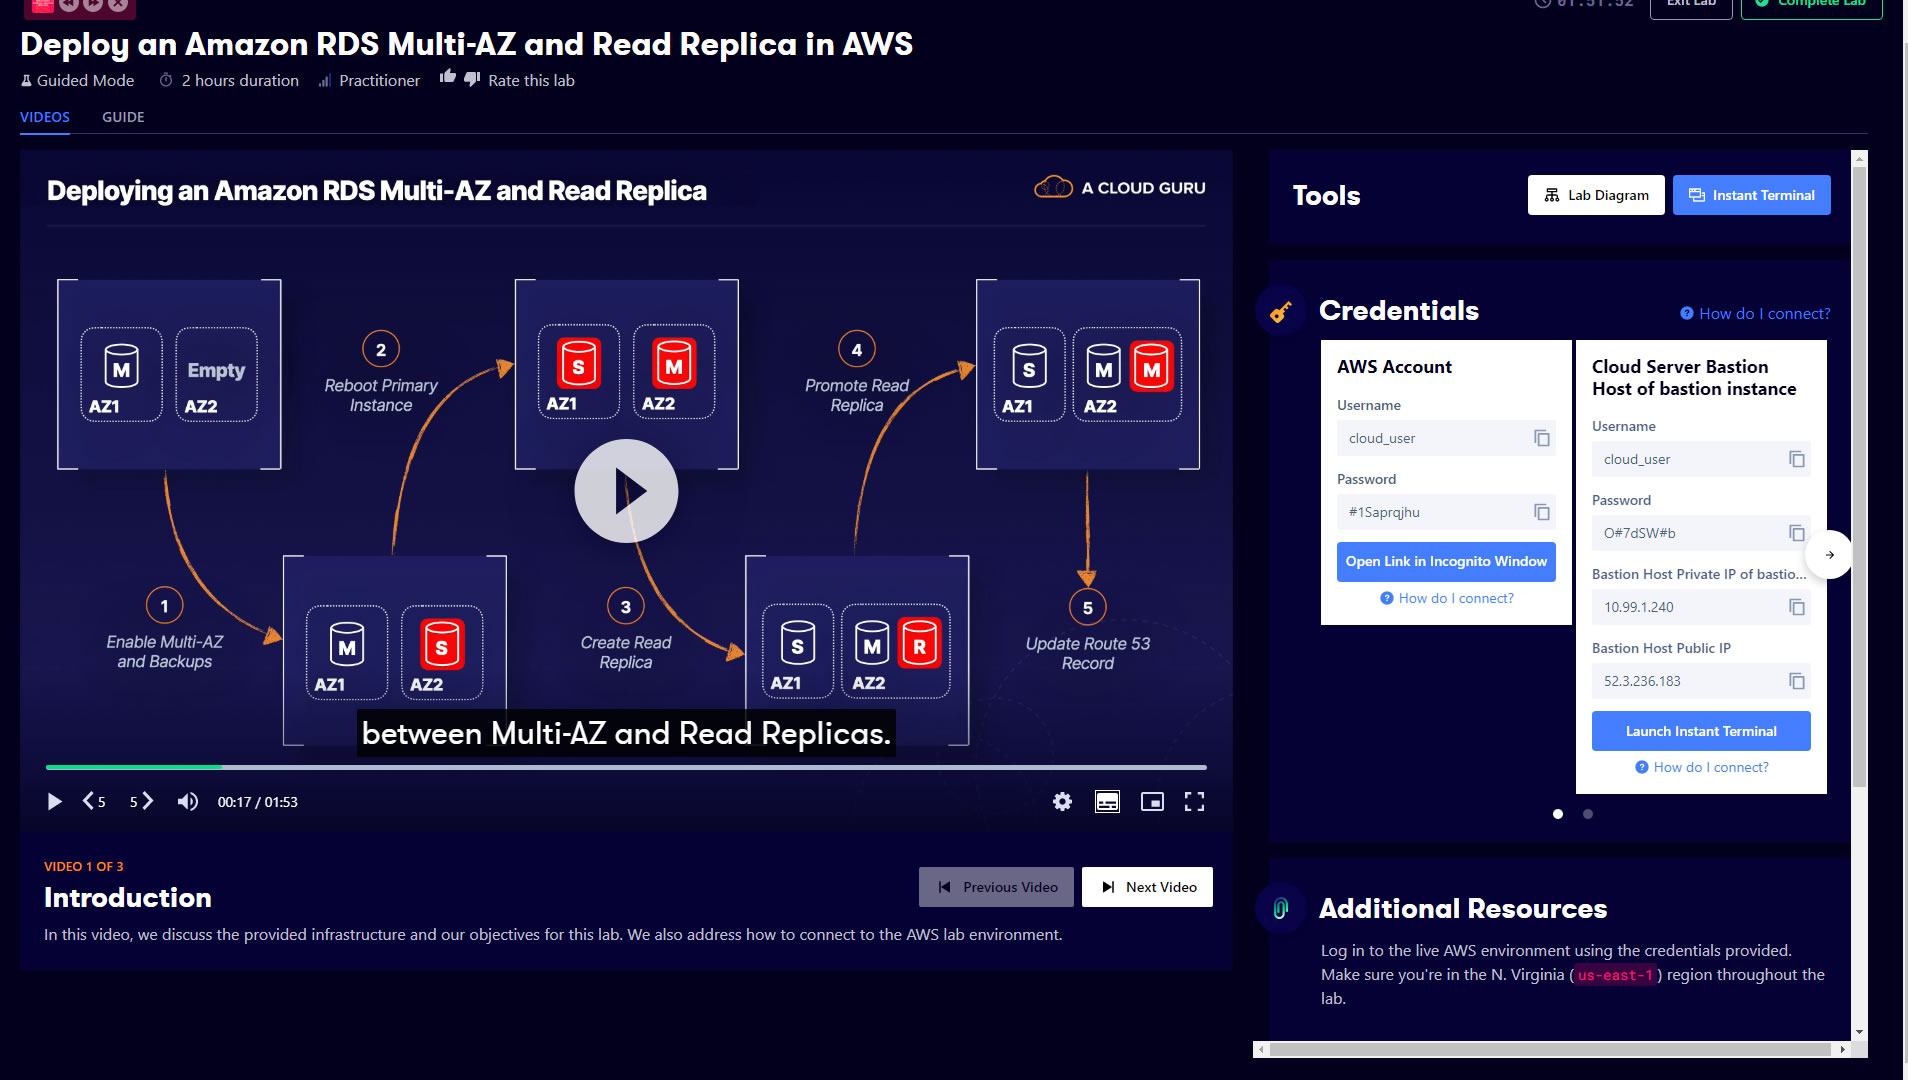Copy the Bastion Host Private IP
Viewport: 1908px width, 1080px height.
point(1797,607)
